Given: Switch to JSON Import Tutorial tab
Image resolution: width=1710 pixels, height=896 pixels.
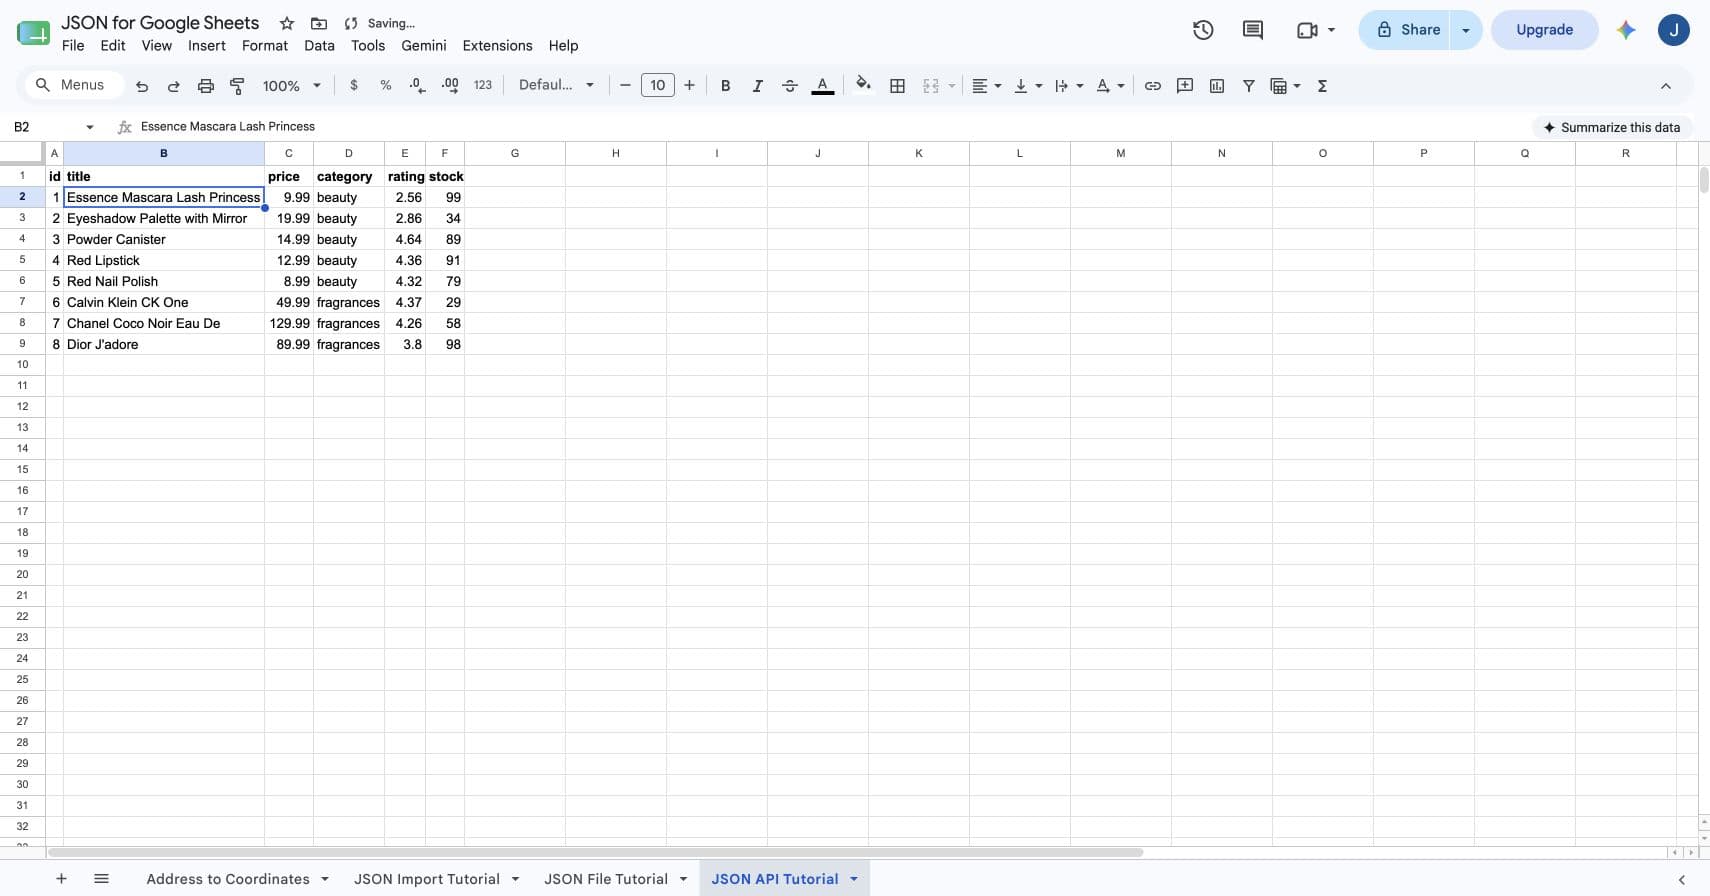Looking at the screenshot, I should 427,879.
